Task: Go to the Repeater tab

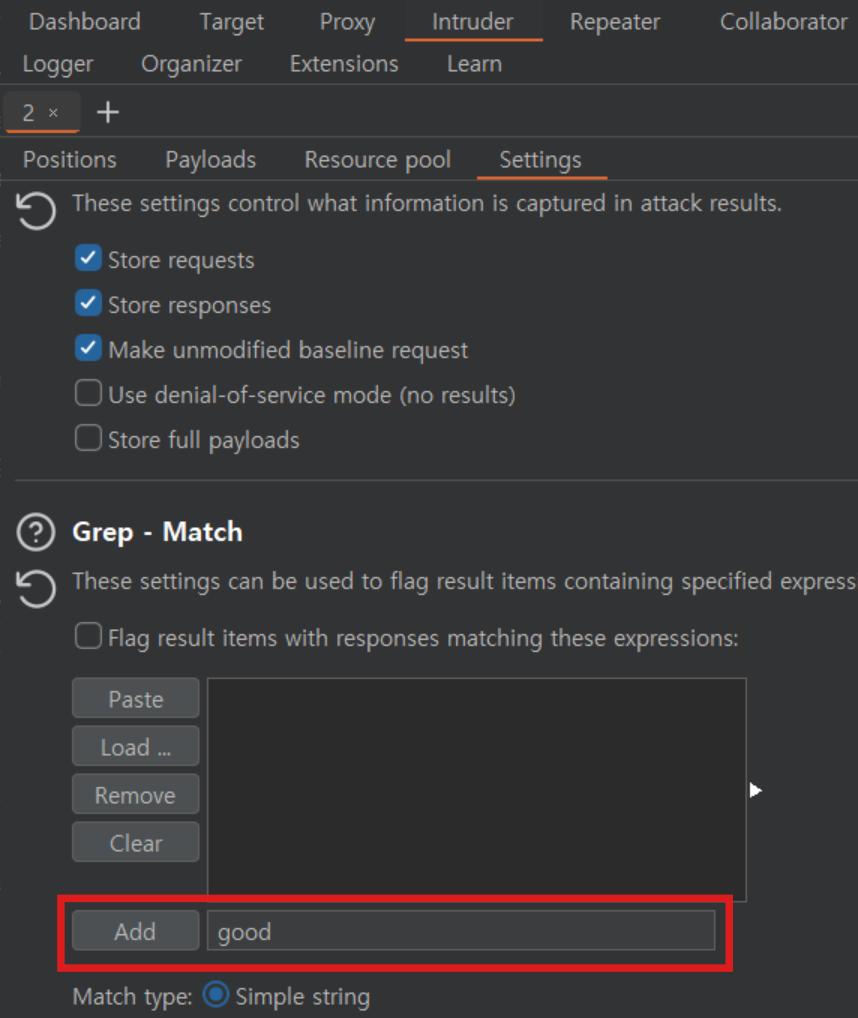Action: click(x=615, y=22)
